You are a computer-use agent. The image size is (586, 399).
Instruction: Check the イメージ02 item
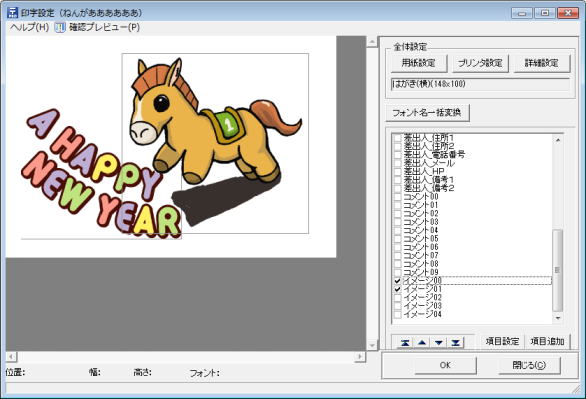click(398, 297)
